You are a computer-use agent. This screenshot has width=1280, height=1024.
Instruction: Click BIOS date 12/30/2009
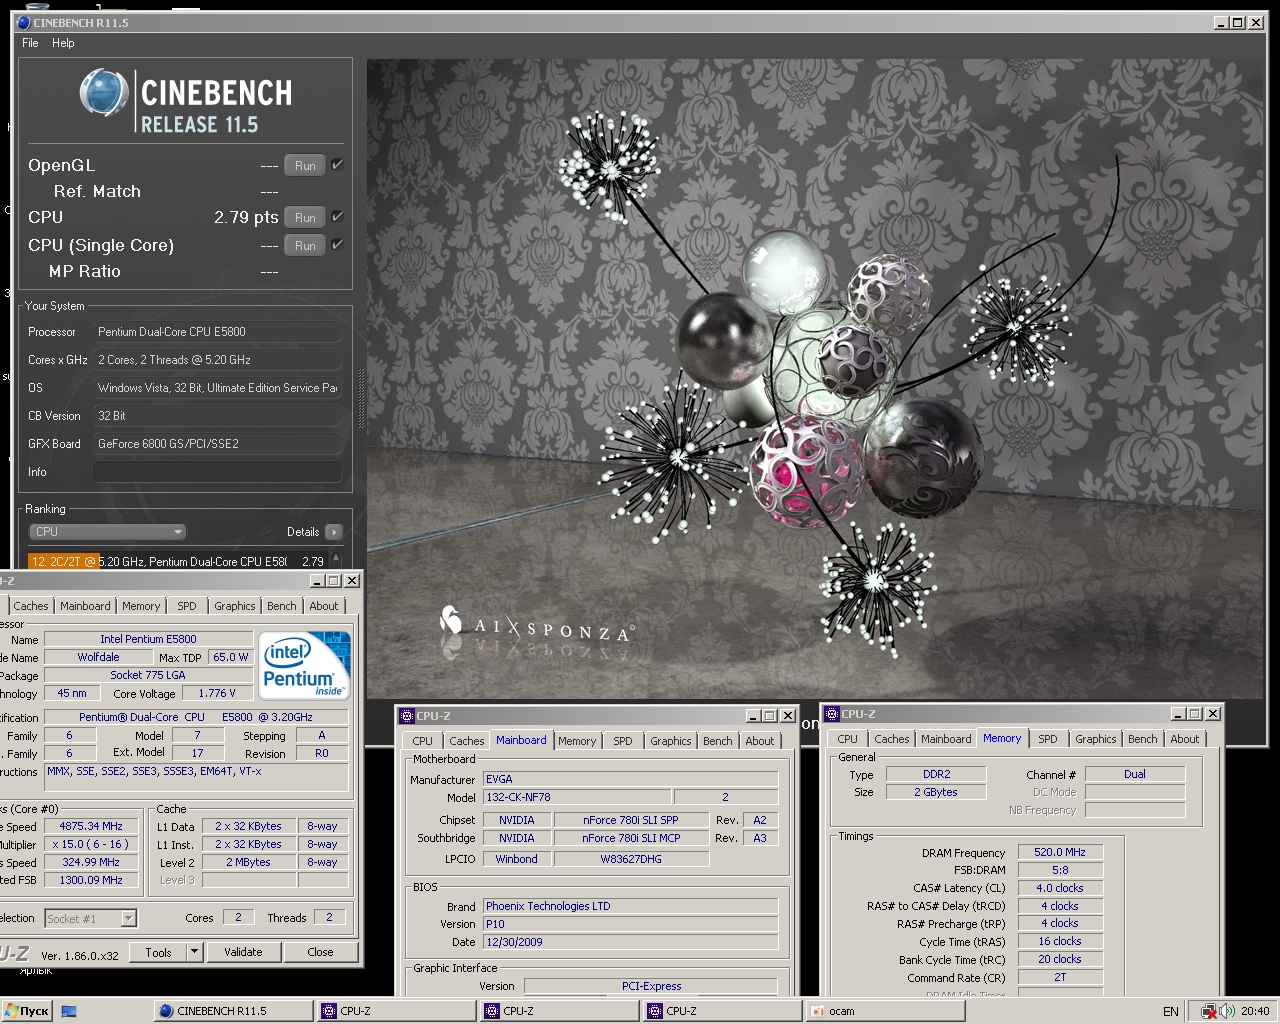pos(630,942)
